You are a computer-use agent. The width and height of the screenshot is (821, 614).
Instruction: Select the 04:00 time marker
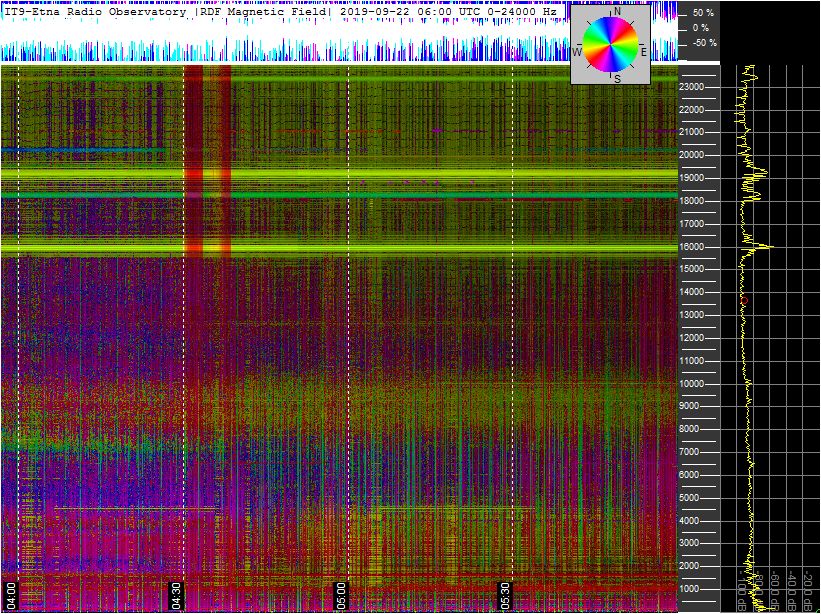(x=12, y=596)
